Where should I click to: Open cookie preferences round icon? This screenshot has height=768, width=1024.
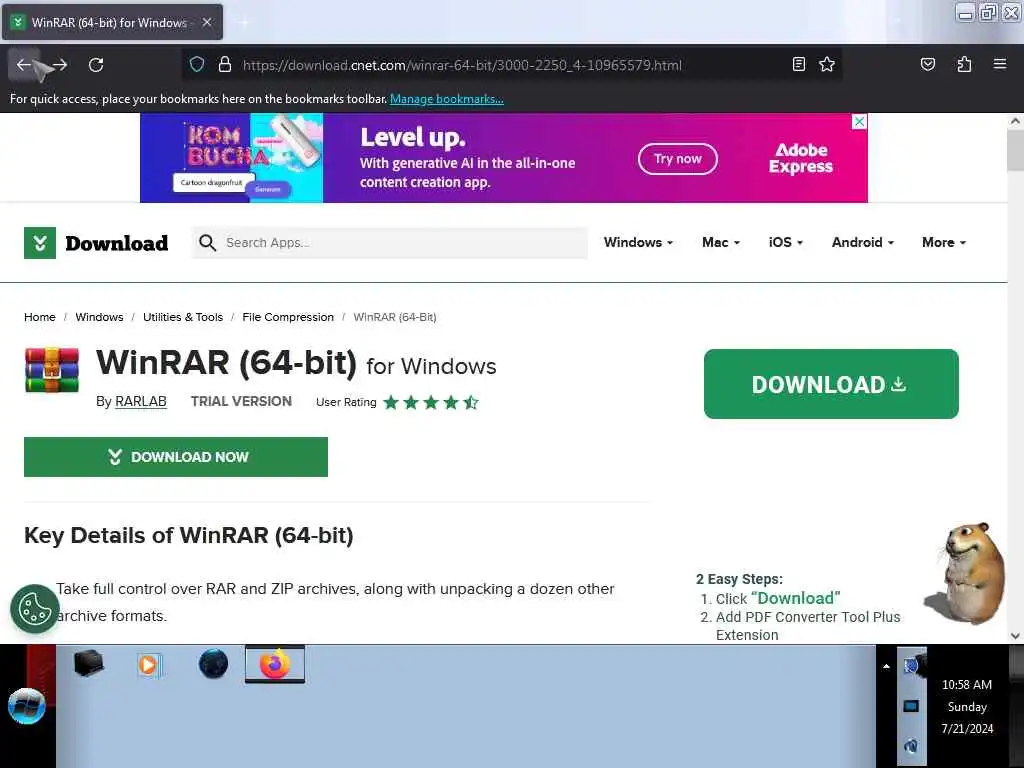(35, 609)
